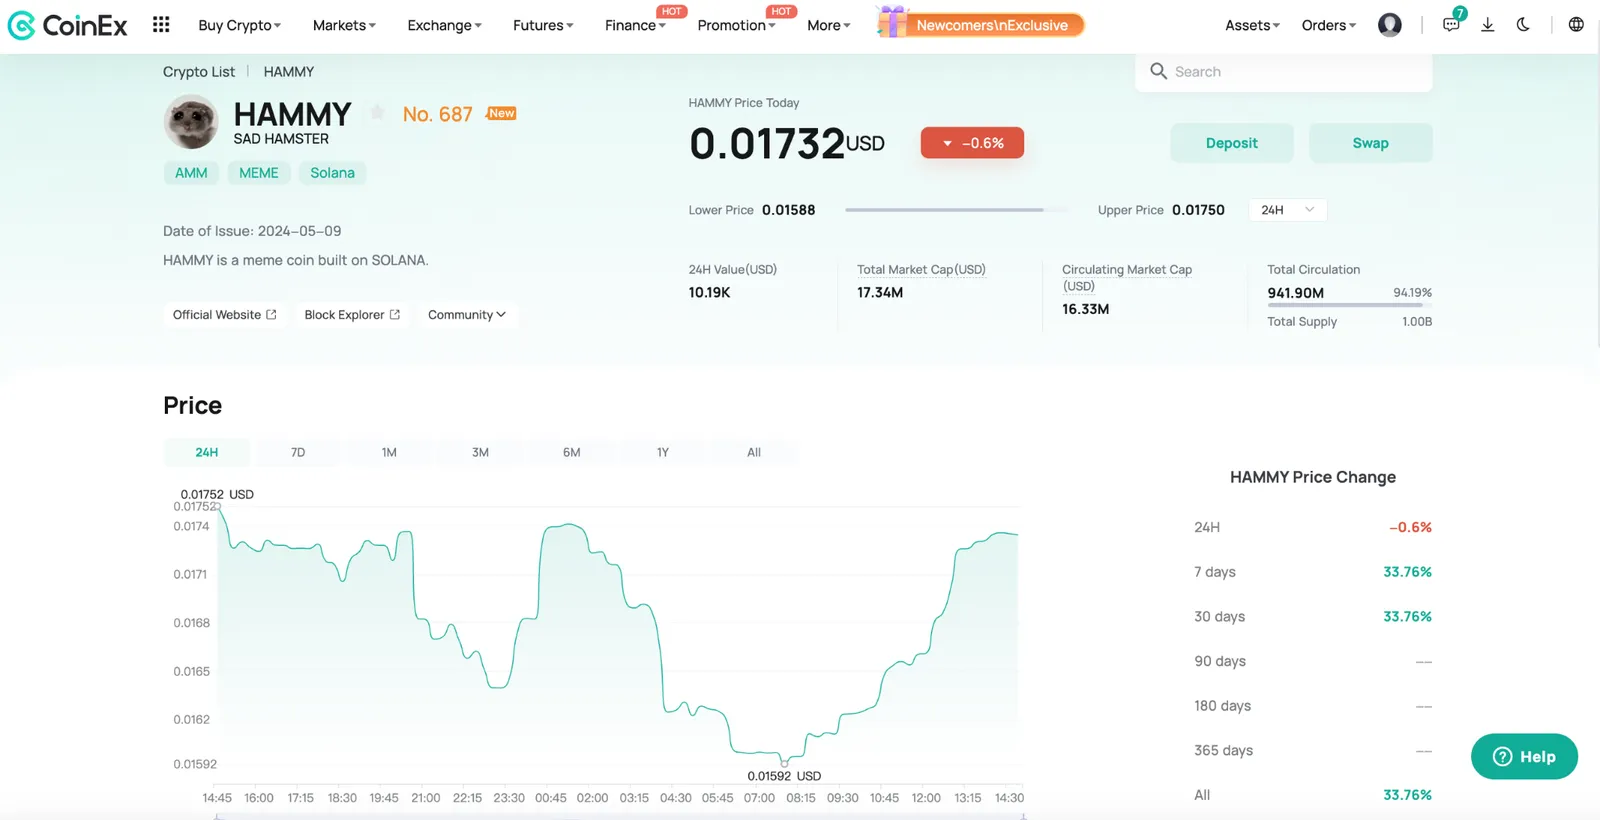The height and width of the screenshot is (820, 1600).
Task: Open the messages notification icon
Action: tap(1452, 24)
